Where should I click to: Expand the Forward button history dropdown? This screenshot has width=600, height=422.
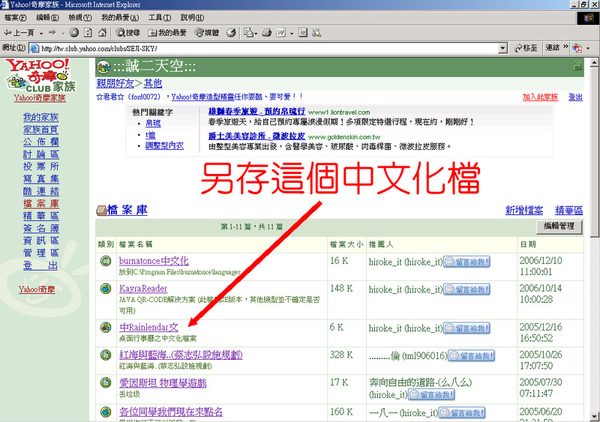pyautogui.click(x=62, y=33)
